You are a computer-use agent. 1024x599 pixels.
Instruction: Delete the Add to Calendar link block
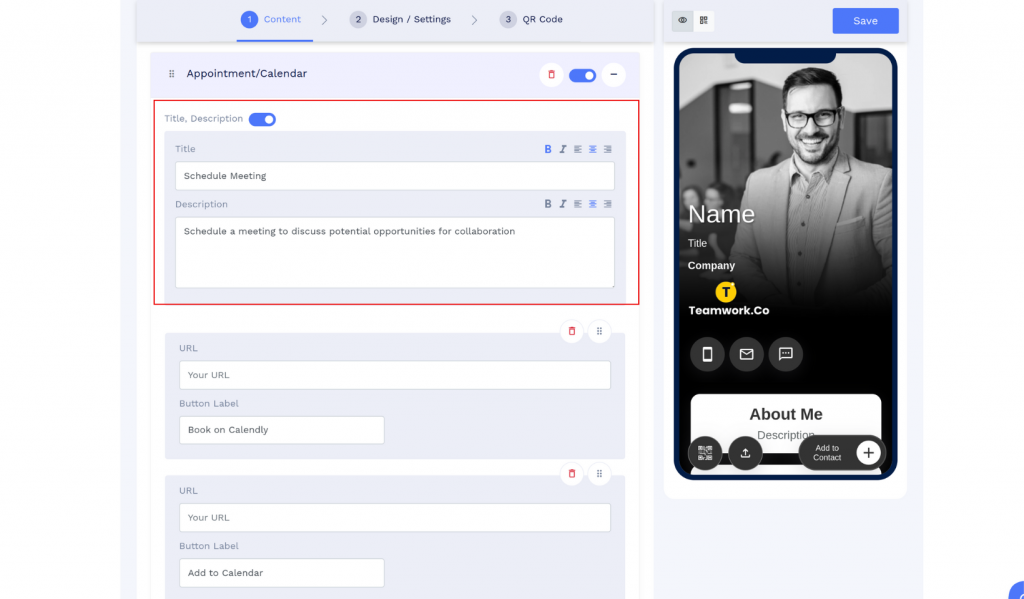572,474
